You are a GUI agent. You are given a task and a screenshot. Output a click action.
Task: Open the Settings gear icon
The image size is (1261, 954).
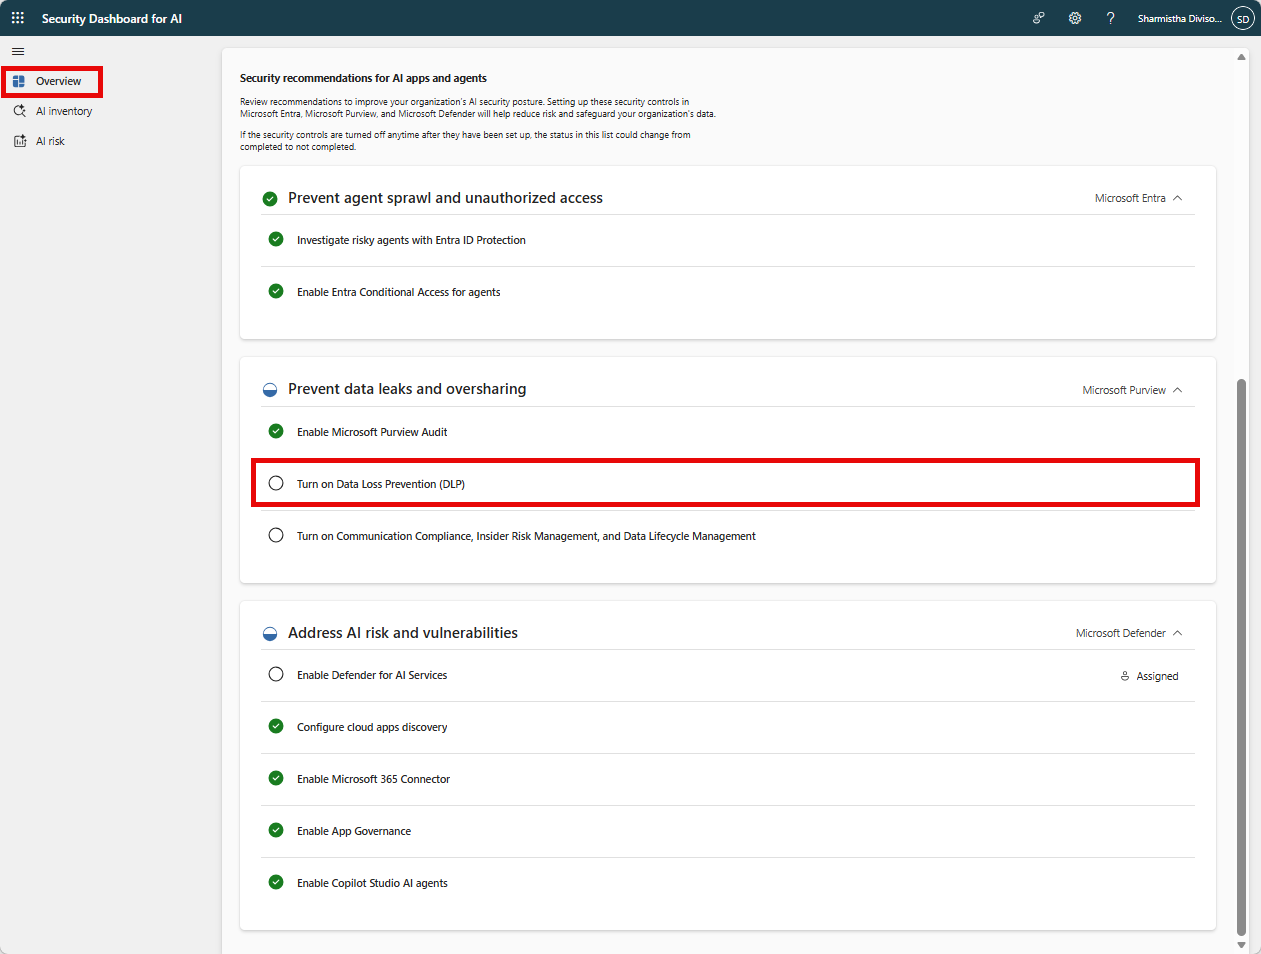pos(1075,18)
